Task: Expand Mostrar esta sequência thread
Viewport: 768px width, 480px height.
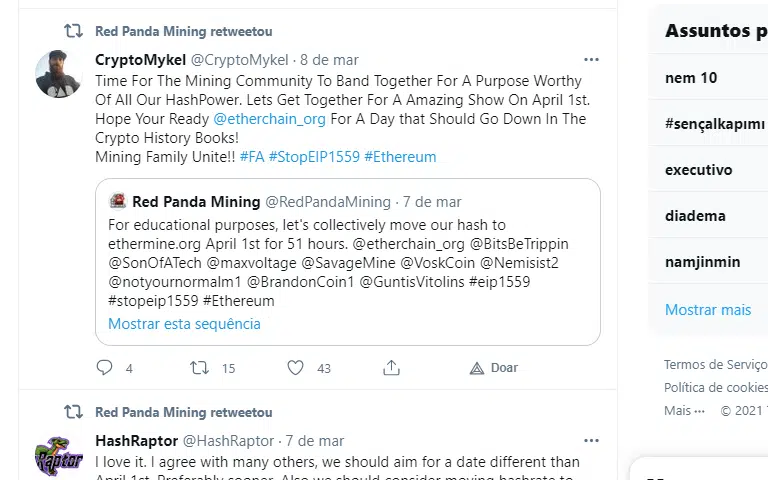Action: pos(184,324)
